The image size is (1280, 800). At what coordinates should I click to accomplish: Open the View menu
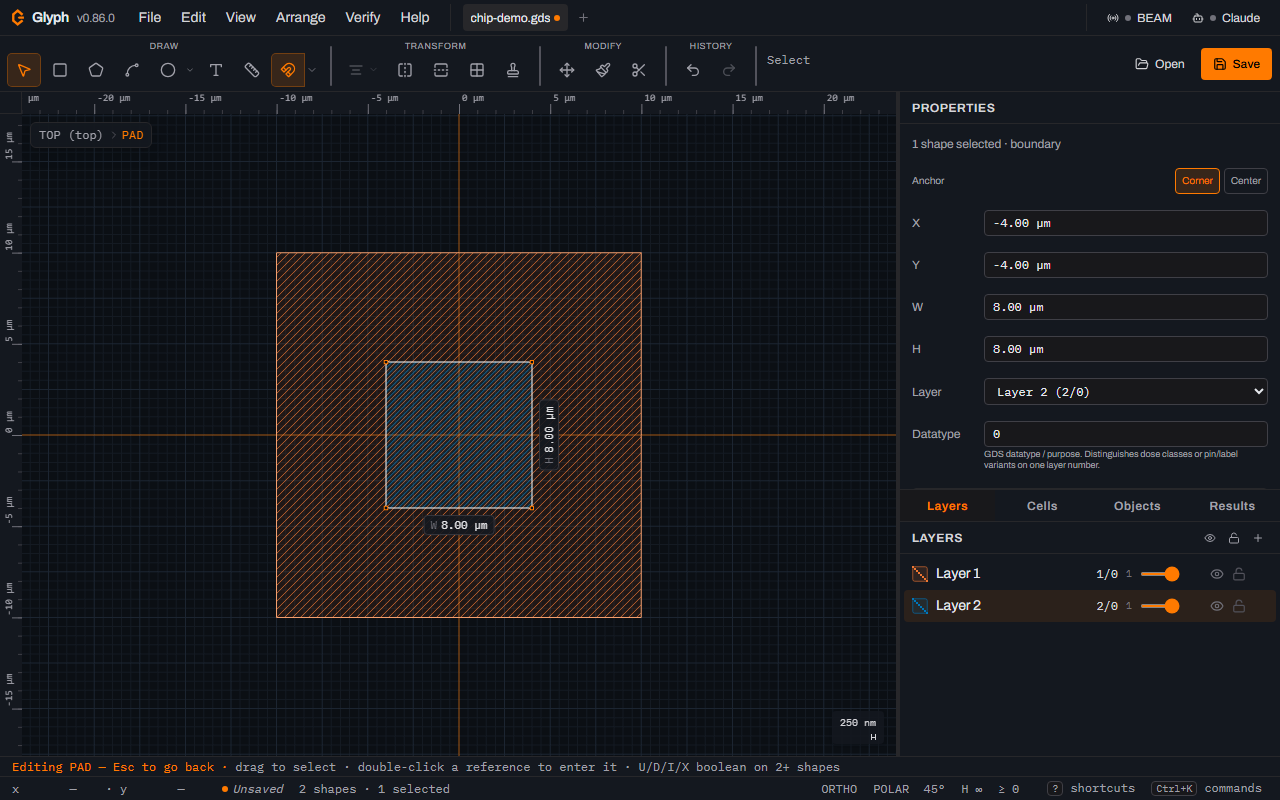[241, 18]
